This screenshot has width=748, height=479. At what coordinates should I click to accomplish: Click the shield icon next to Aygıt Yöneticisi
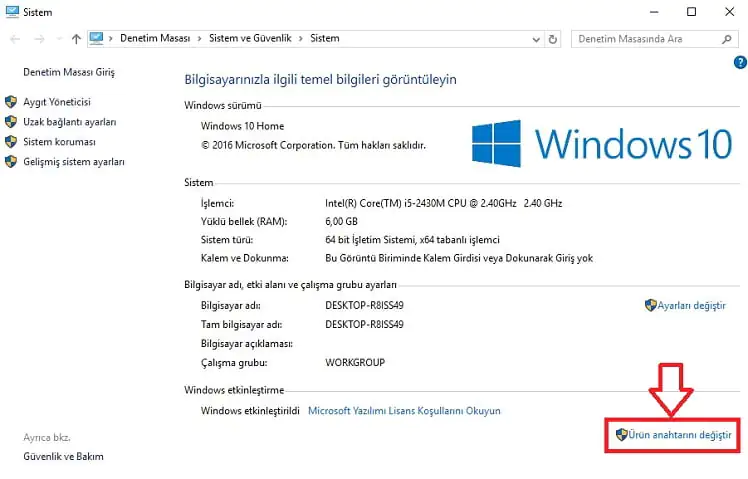click(x=11, y=102)
